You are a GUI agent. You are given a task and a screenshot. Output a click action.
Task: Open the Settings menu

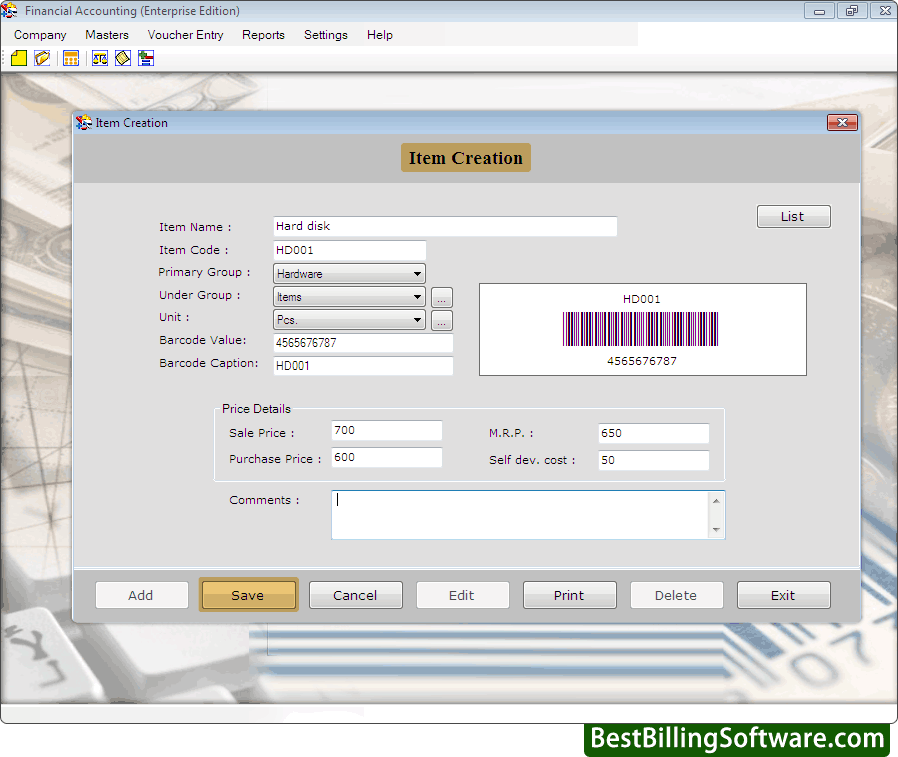[x=326, y=35]
